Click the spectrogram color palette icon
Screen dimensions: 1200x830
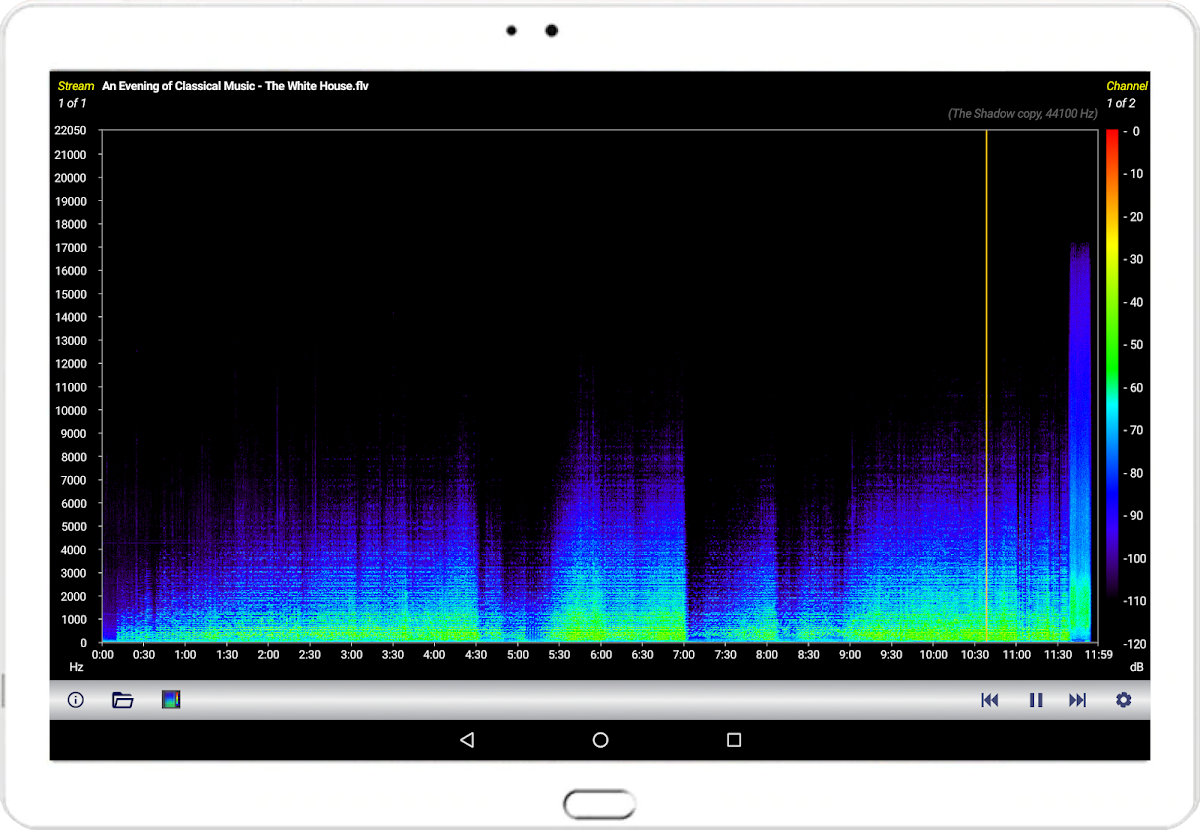pos(171,700)
